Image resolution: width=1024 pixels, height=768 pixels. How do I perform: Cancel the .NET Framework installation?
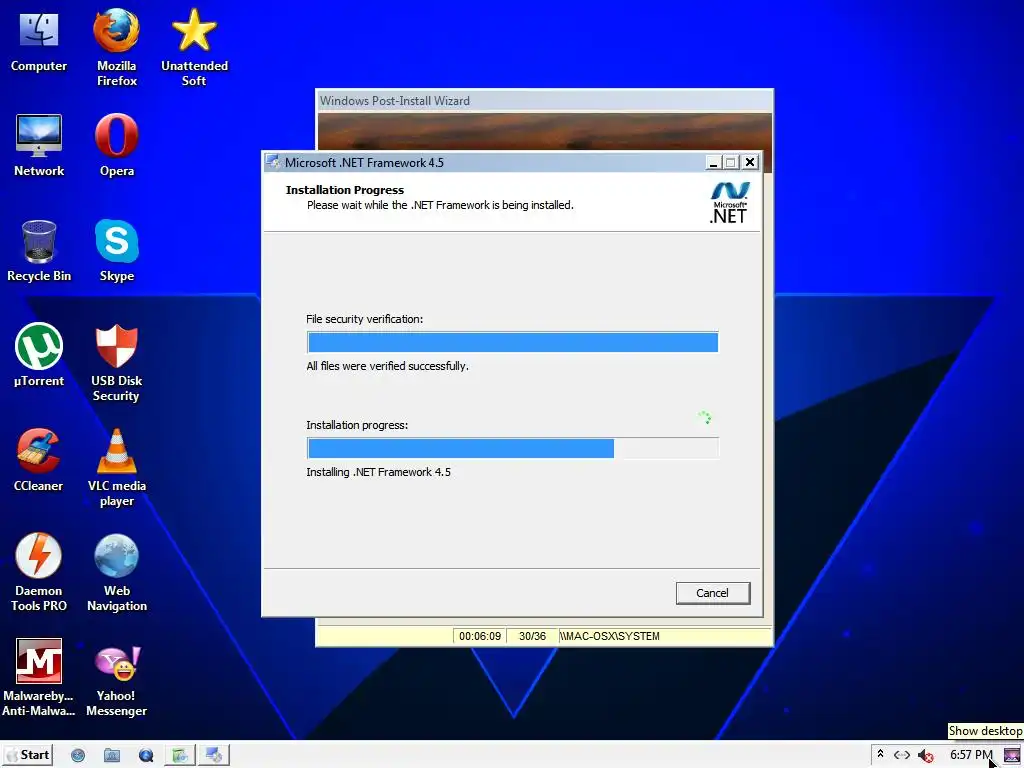click(x=712, y=593)
